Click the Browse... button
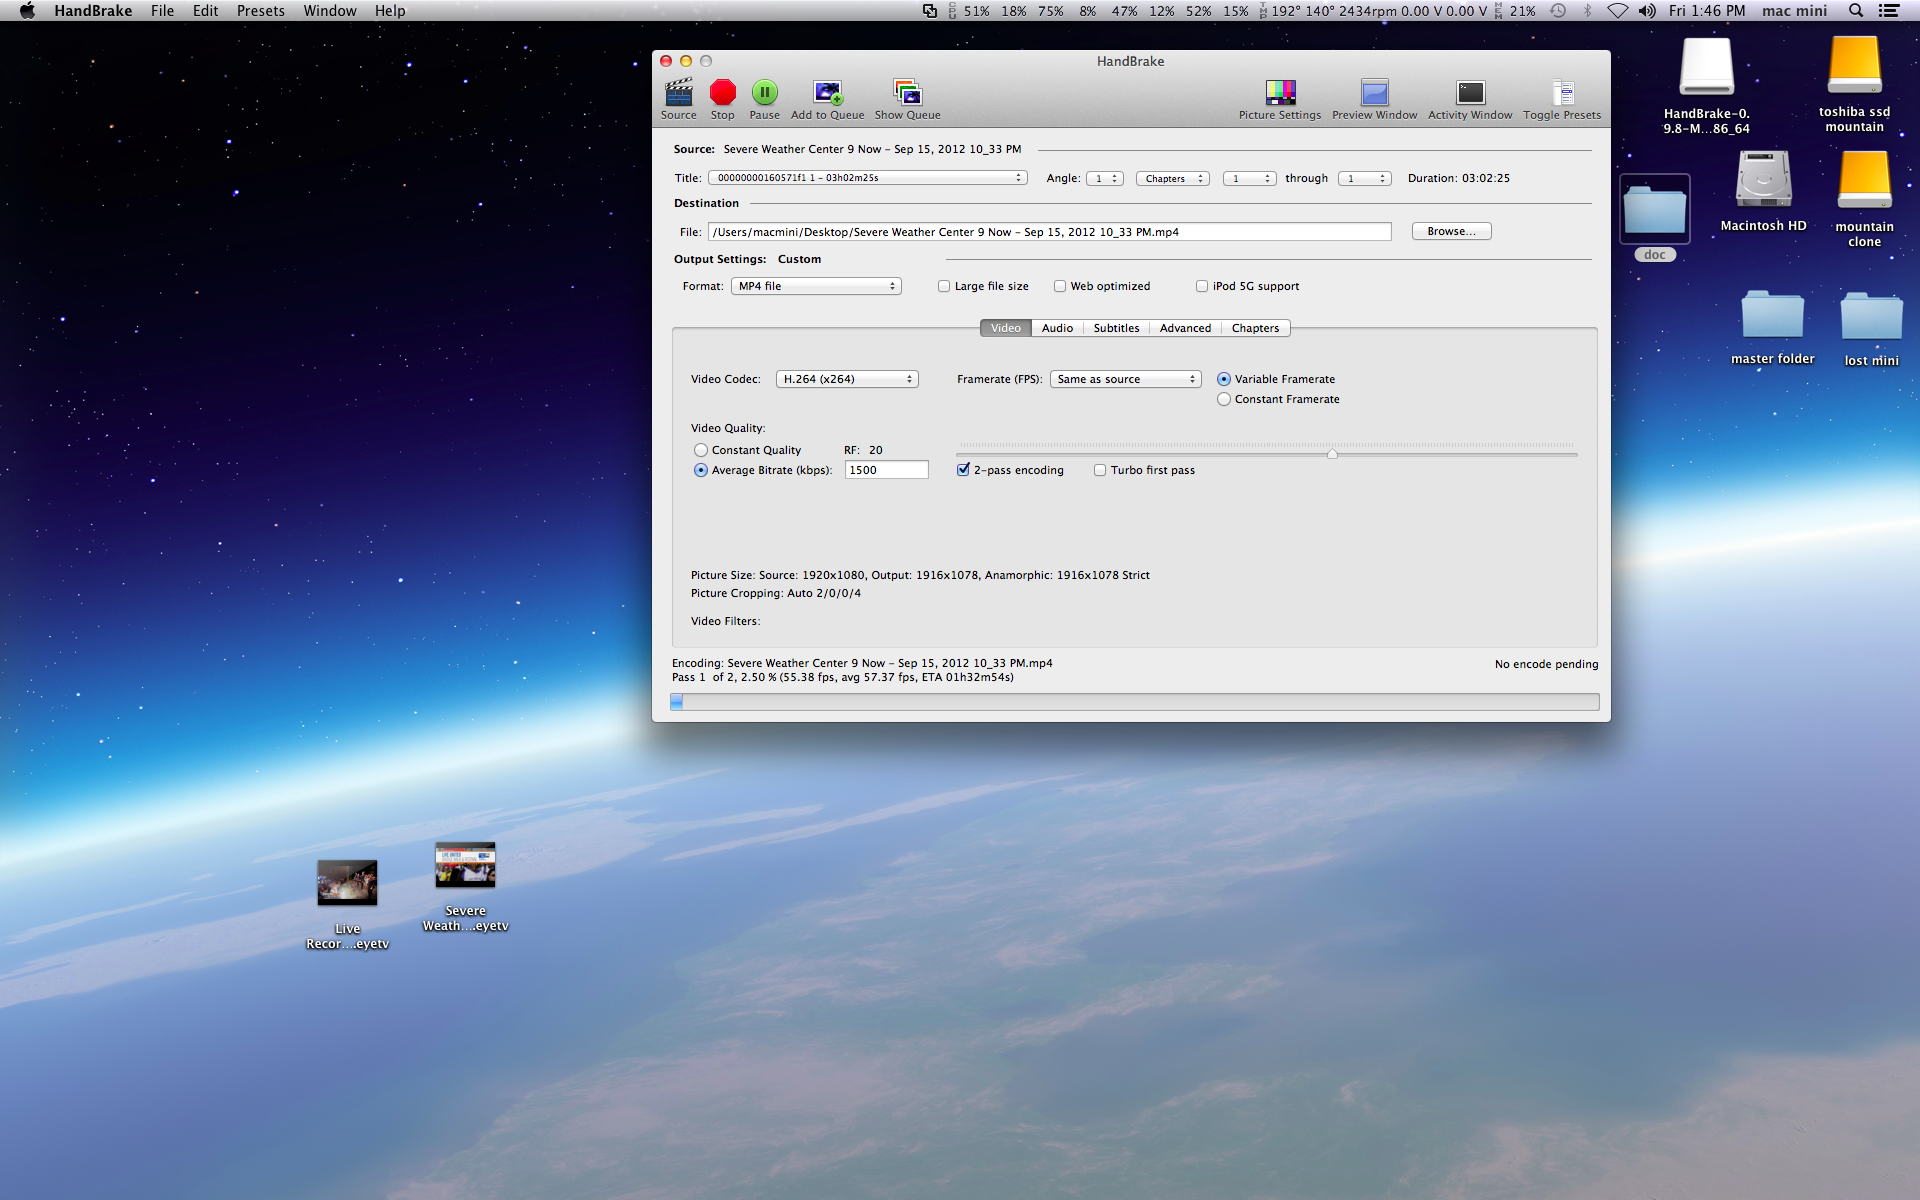Viewport: 1920px width, 1200px height. pos(1451,231)
